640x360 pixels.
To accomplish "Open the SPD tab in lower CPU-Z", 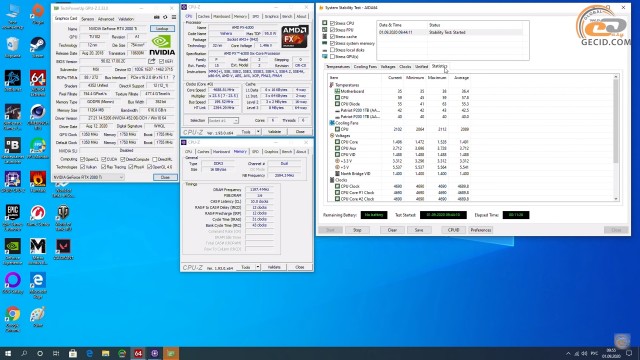I will point(255,151).
